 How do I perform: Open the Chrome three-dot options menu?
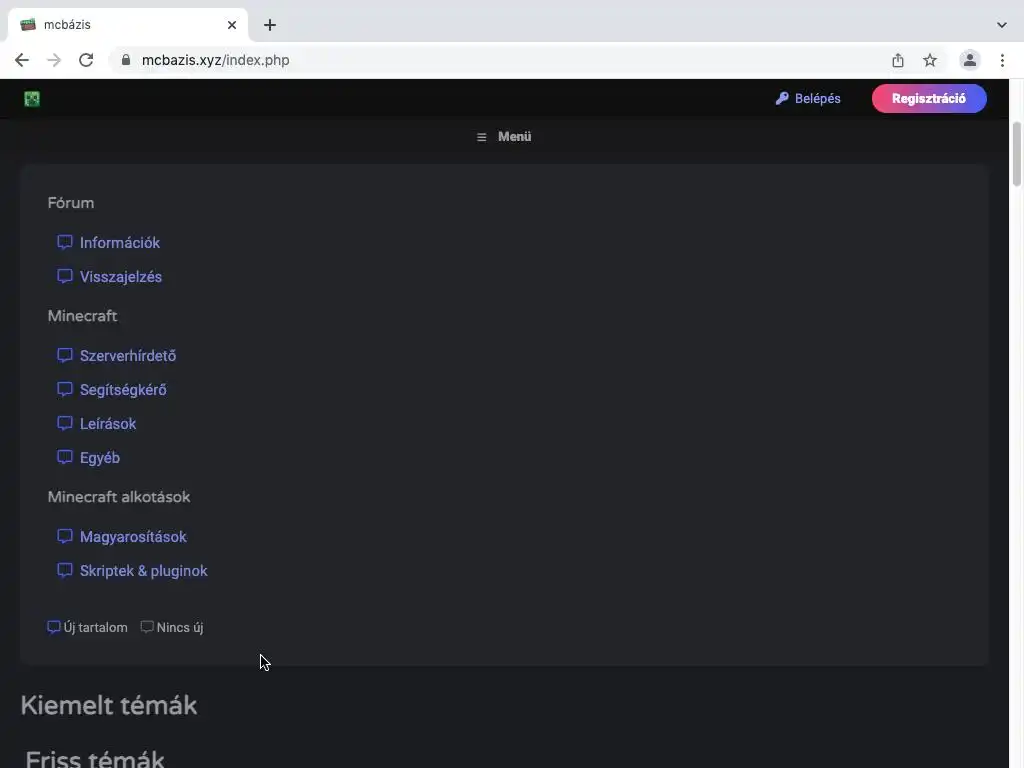[x=1002, y=60]
